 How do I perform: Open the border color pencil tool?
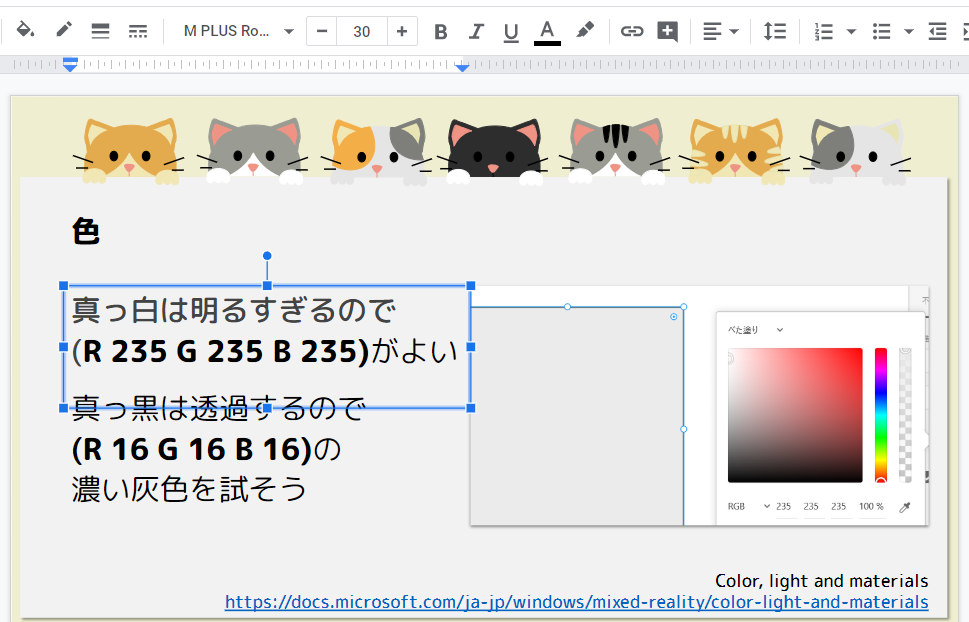point(64,30)
